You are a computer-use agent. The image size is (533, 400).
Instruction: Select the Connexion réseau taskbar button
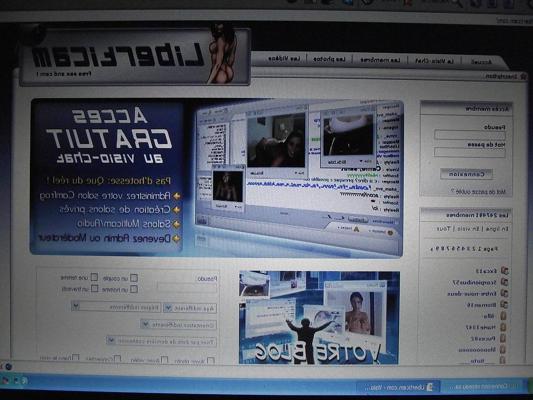coord(483,386)
